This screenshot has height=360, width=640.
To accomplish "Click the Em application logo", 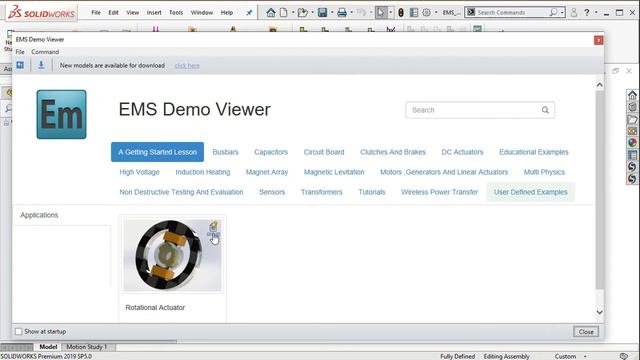I will coord(62,115).
